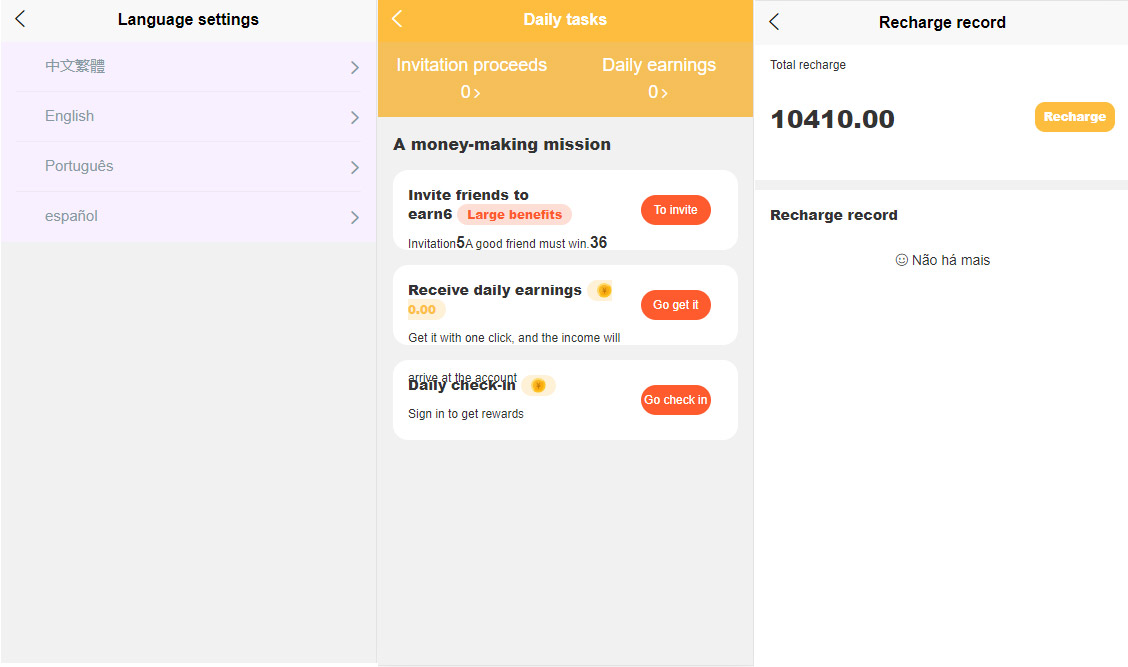The width and height of the screenshot is (1128, 667).
Task: Click chevron arrow on Português row
Action: pyautogui.click(x=354, y=168)
